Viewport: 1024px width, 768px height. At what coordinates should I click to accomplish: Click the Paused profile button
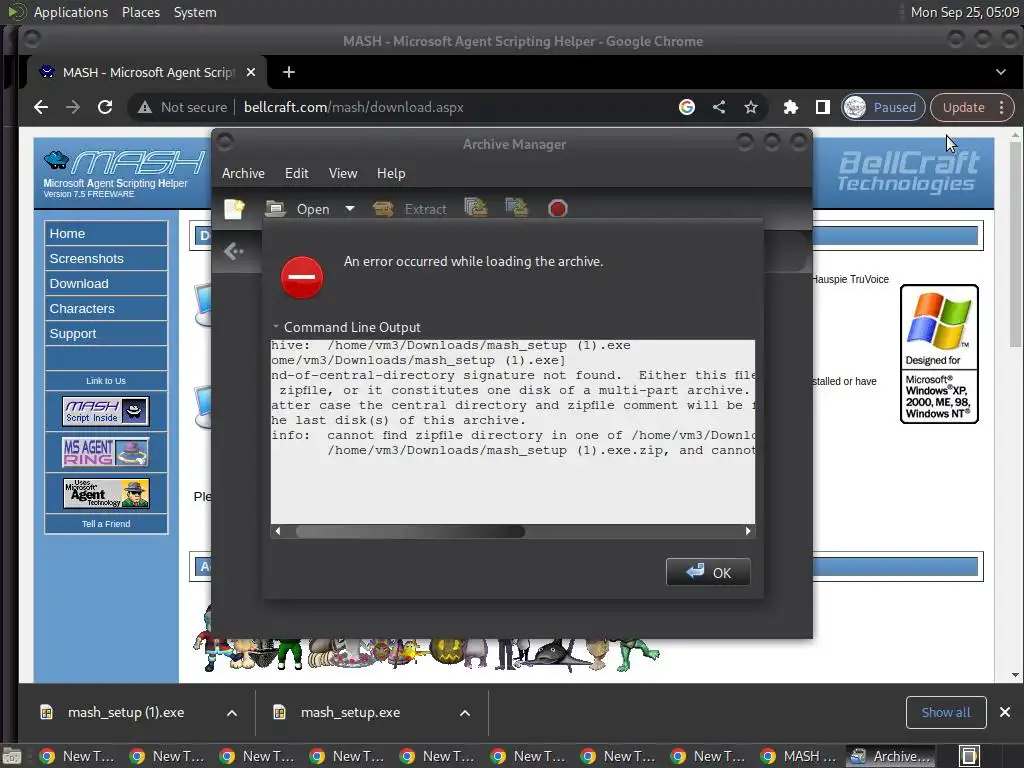click(883, 107)
